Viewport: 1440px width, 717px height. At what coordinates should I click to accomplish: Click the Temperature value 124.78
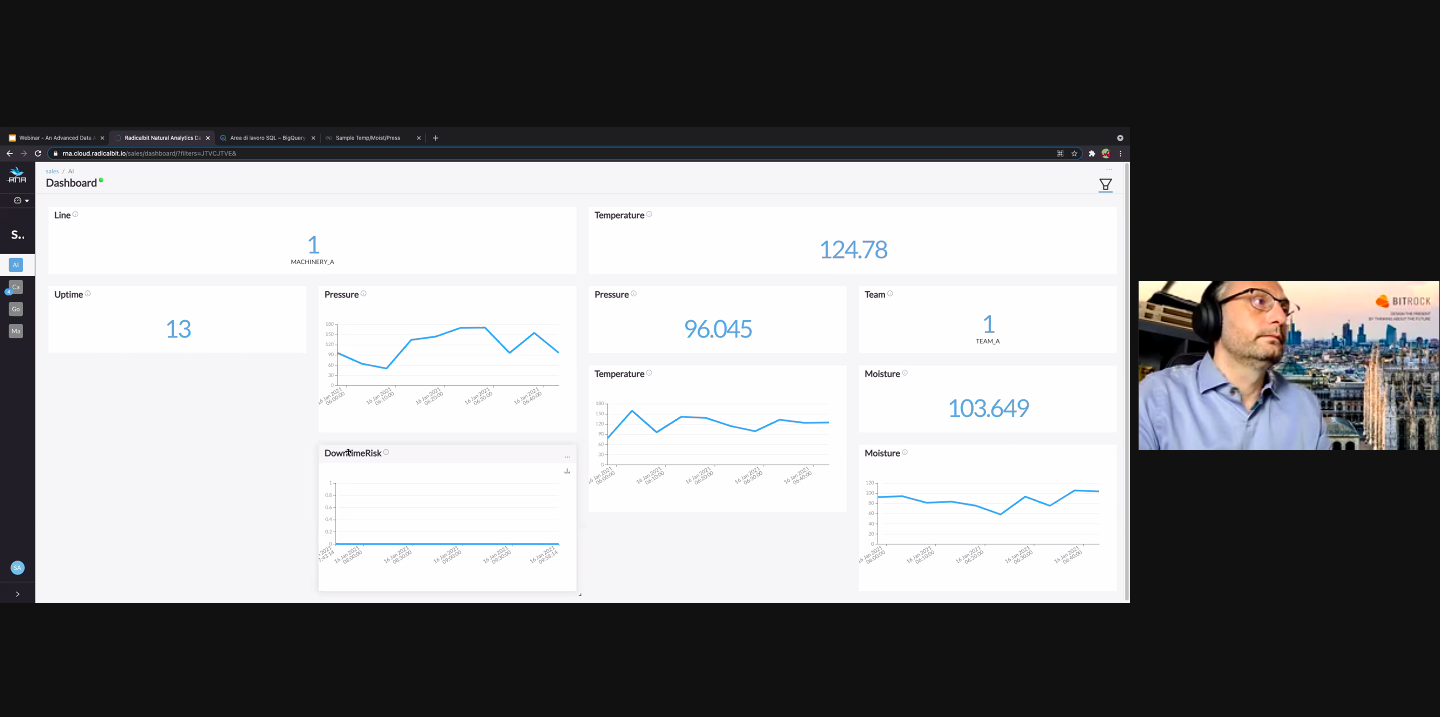tap(853, 250)
